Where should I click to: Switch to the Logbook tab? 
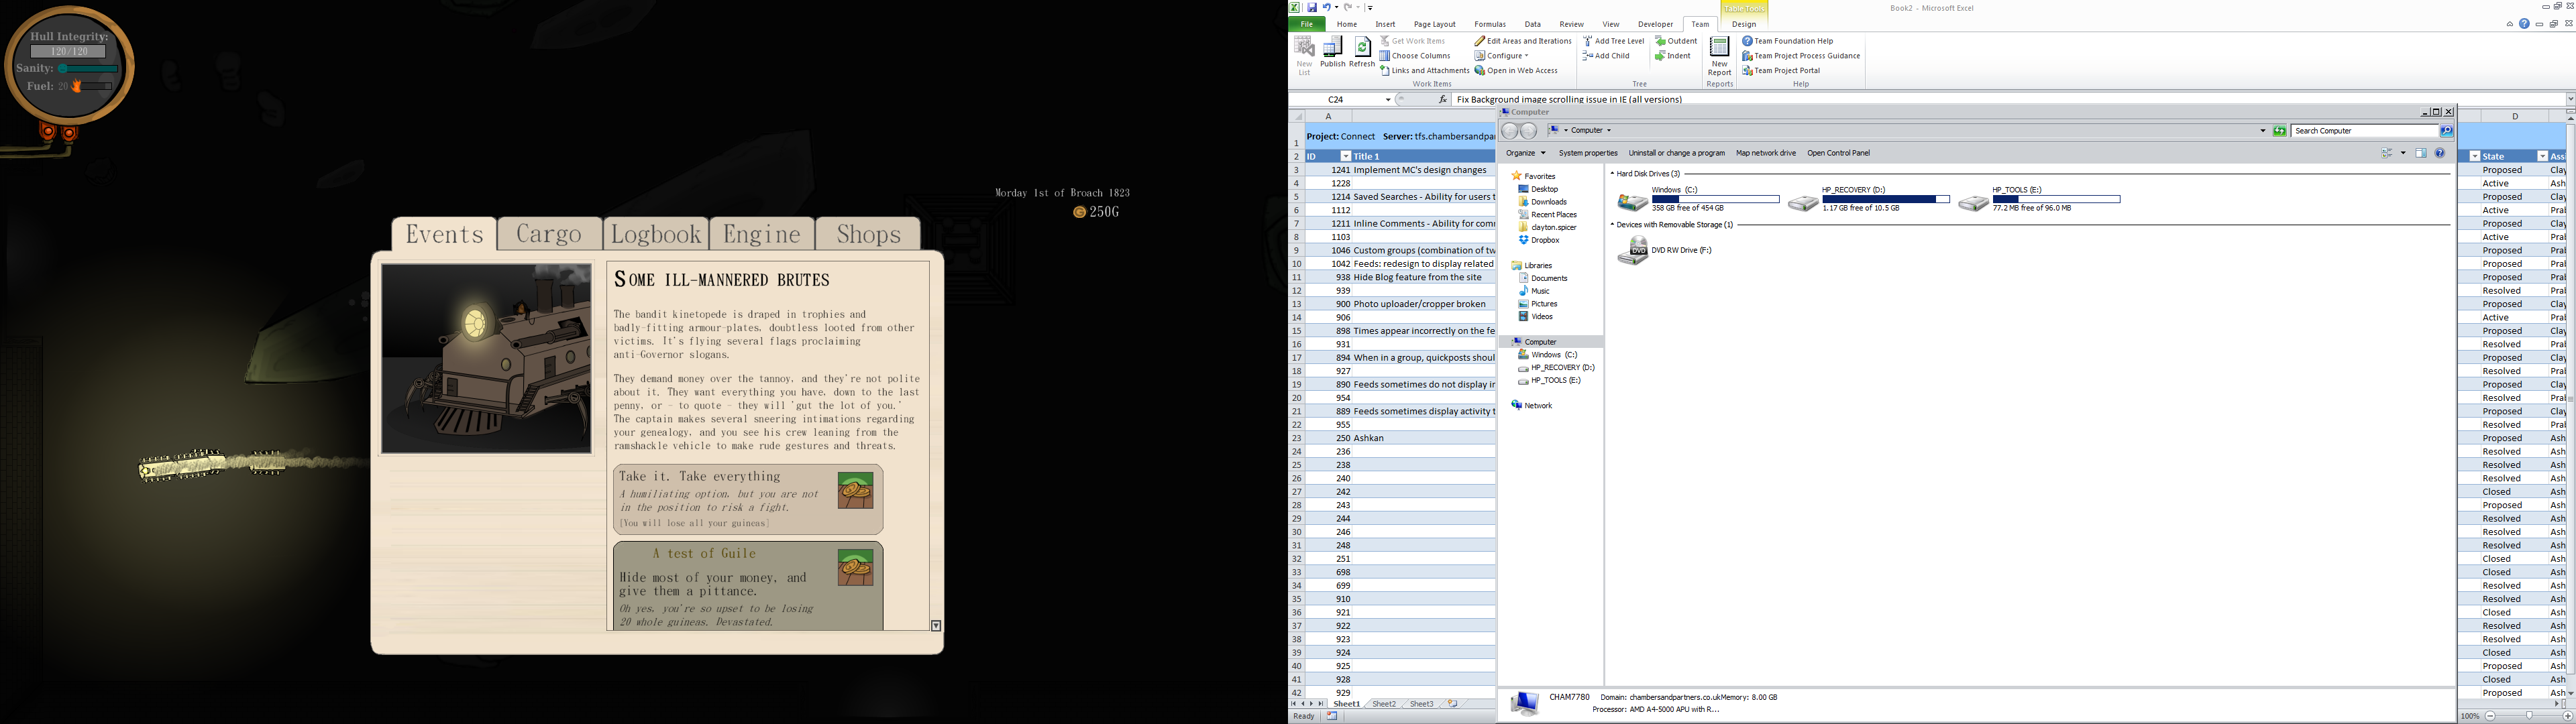(656, 234)
